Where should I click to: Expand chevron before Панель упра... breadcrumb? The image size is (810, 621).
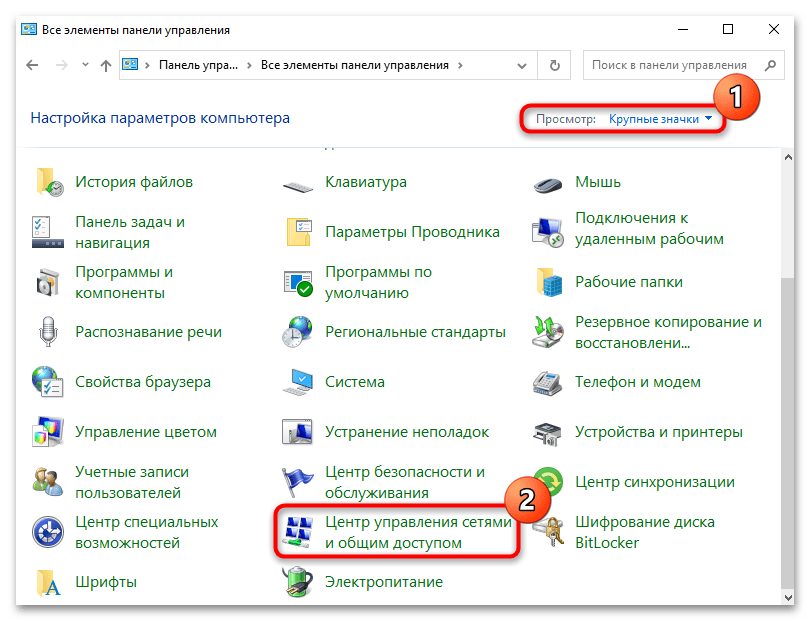point(148,66)
